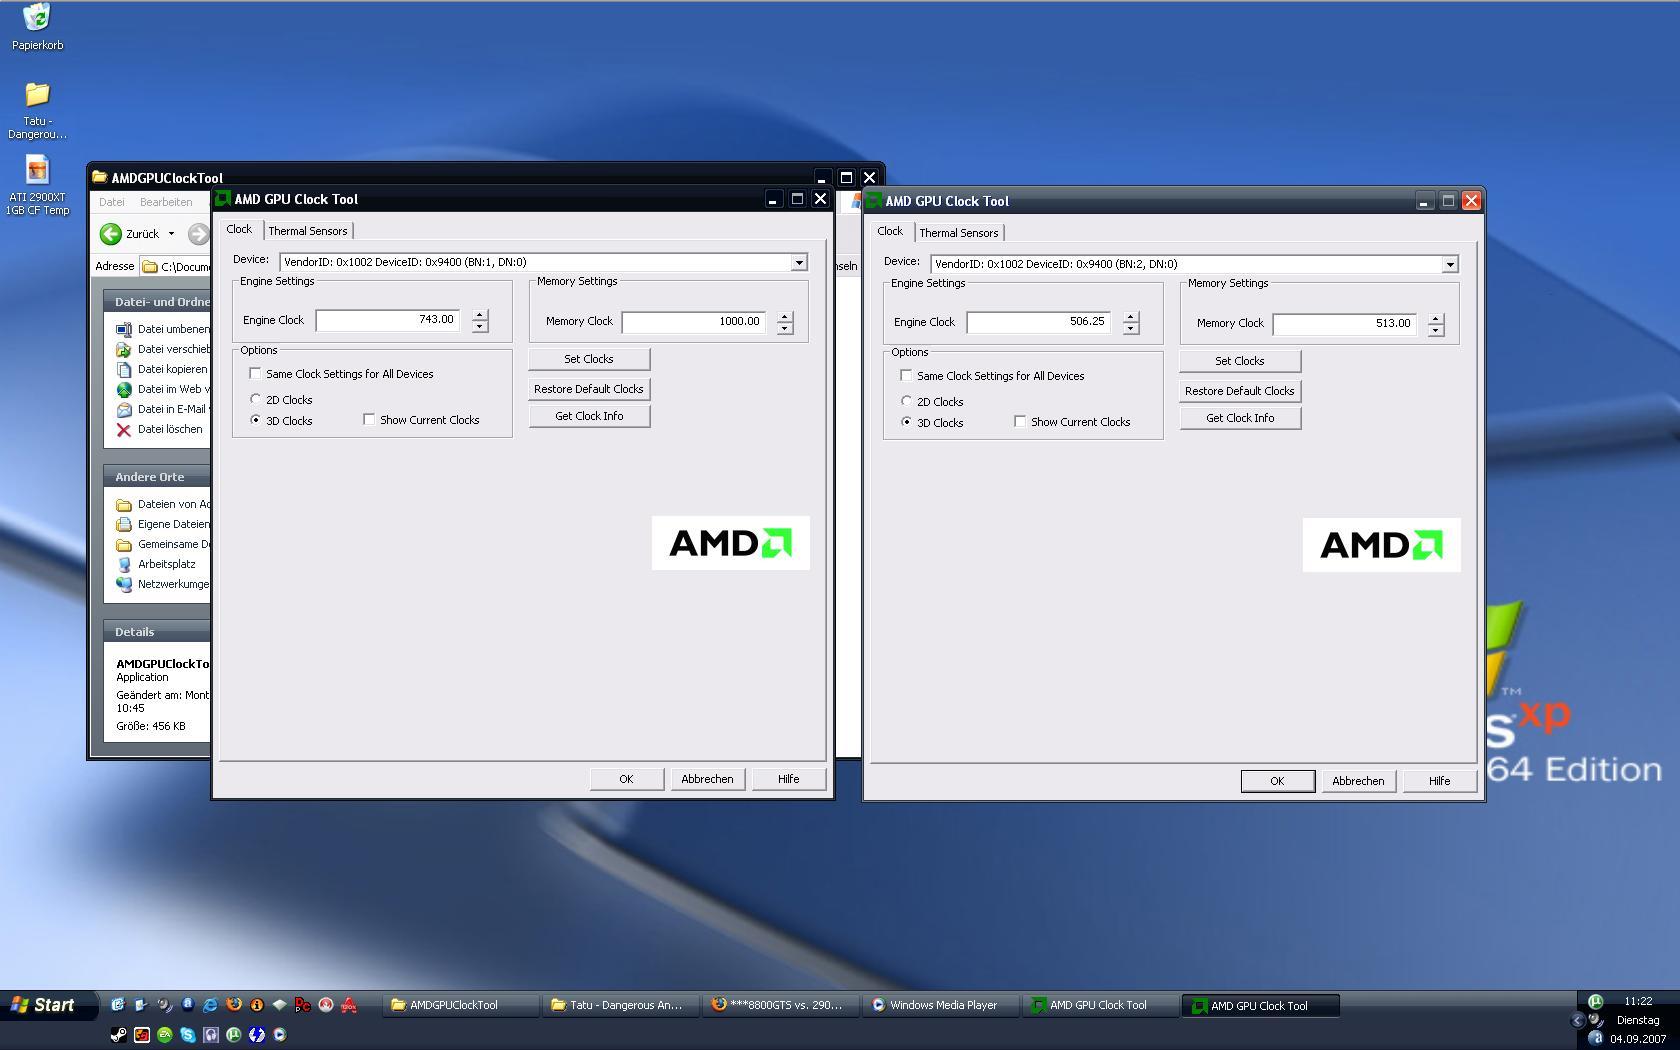Click OK in right Clock Tool window

(x=1277, y=781)
